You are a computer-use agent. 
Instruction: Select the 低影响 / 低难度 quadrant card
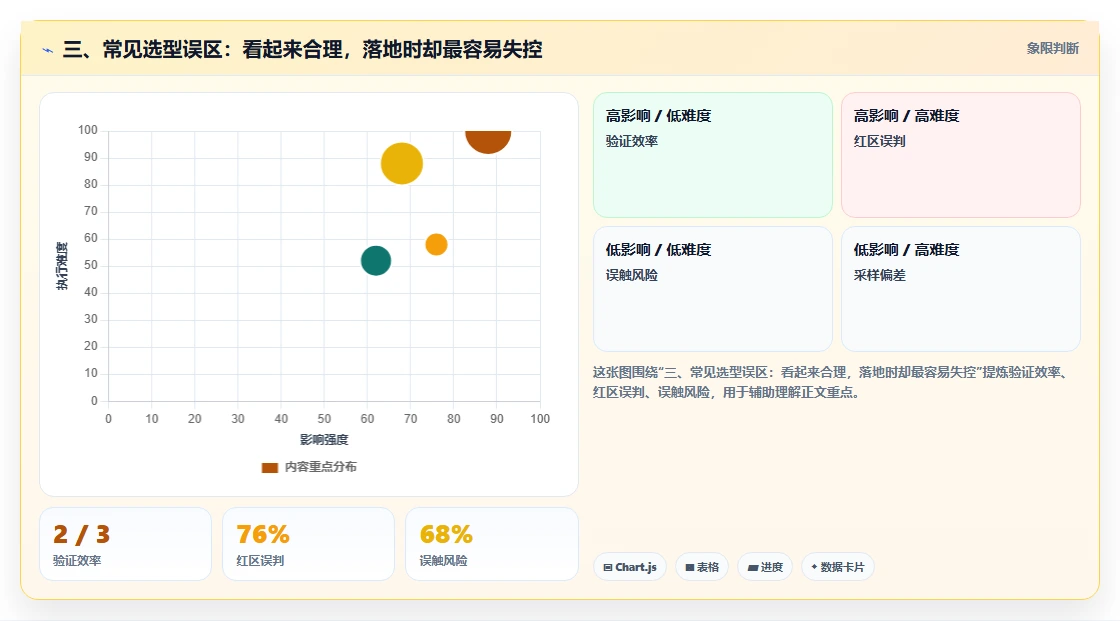click(x=713, y=289)
